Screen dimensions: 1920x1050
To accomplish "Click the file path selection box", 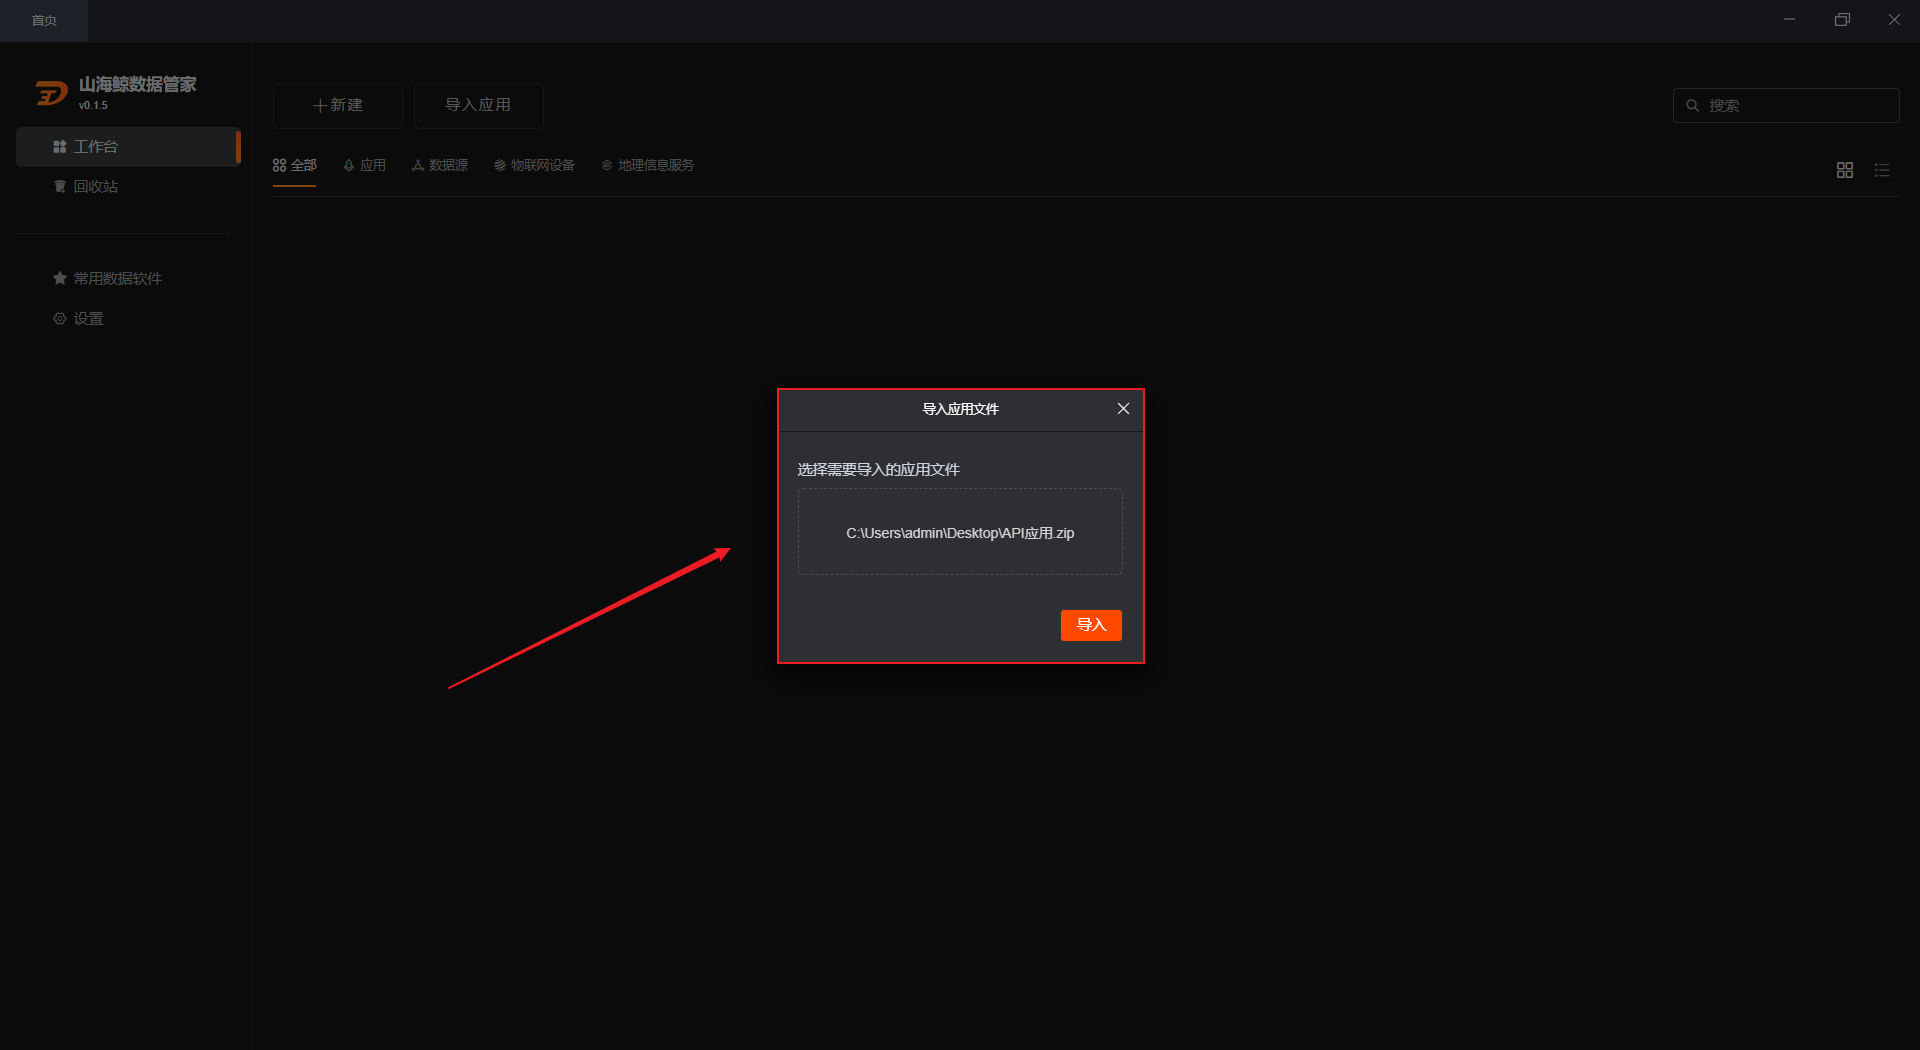I will (960, 532).
